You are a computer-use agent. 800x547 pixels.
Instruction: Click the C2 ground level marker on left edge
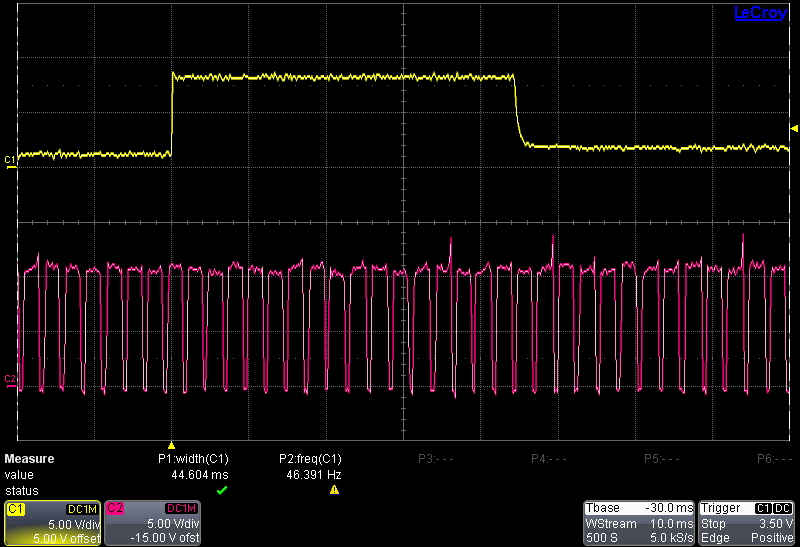coord(10,381)
